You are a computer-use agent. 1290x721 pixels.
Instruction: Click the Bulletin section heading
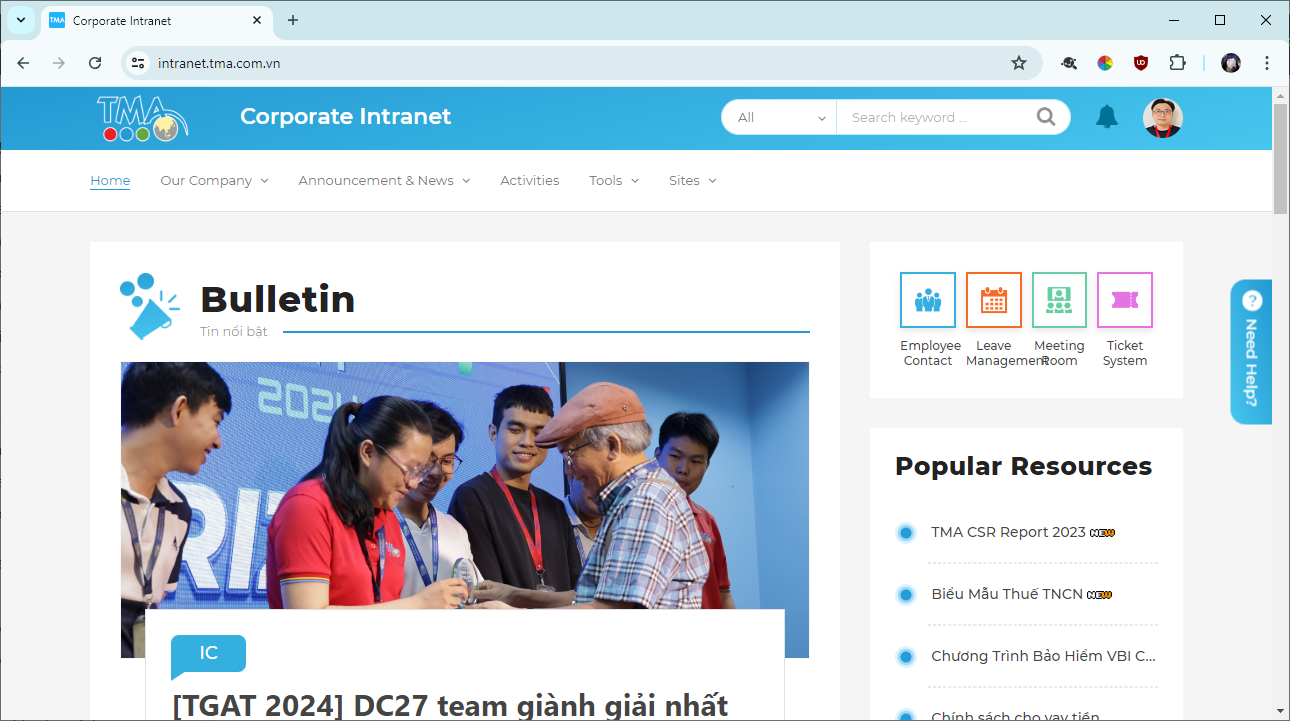point(278,299)
